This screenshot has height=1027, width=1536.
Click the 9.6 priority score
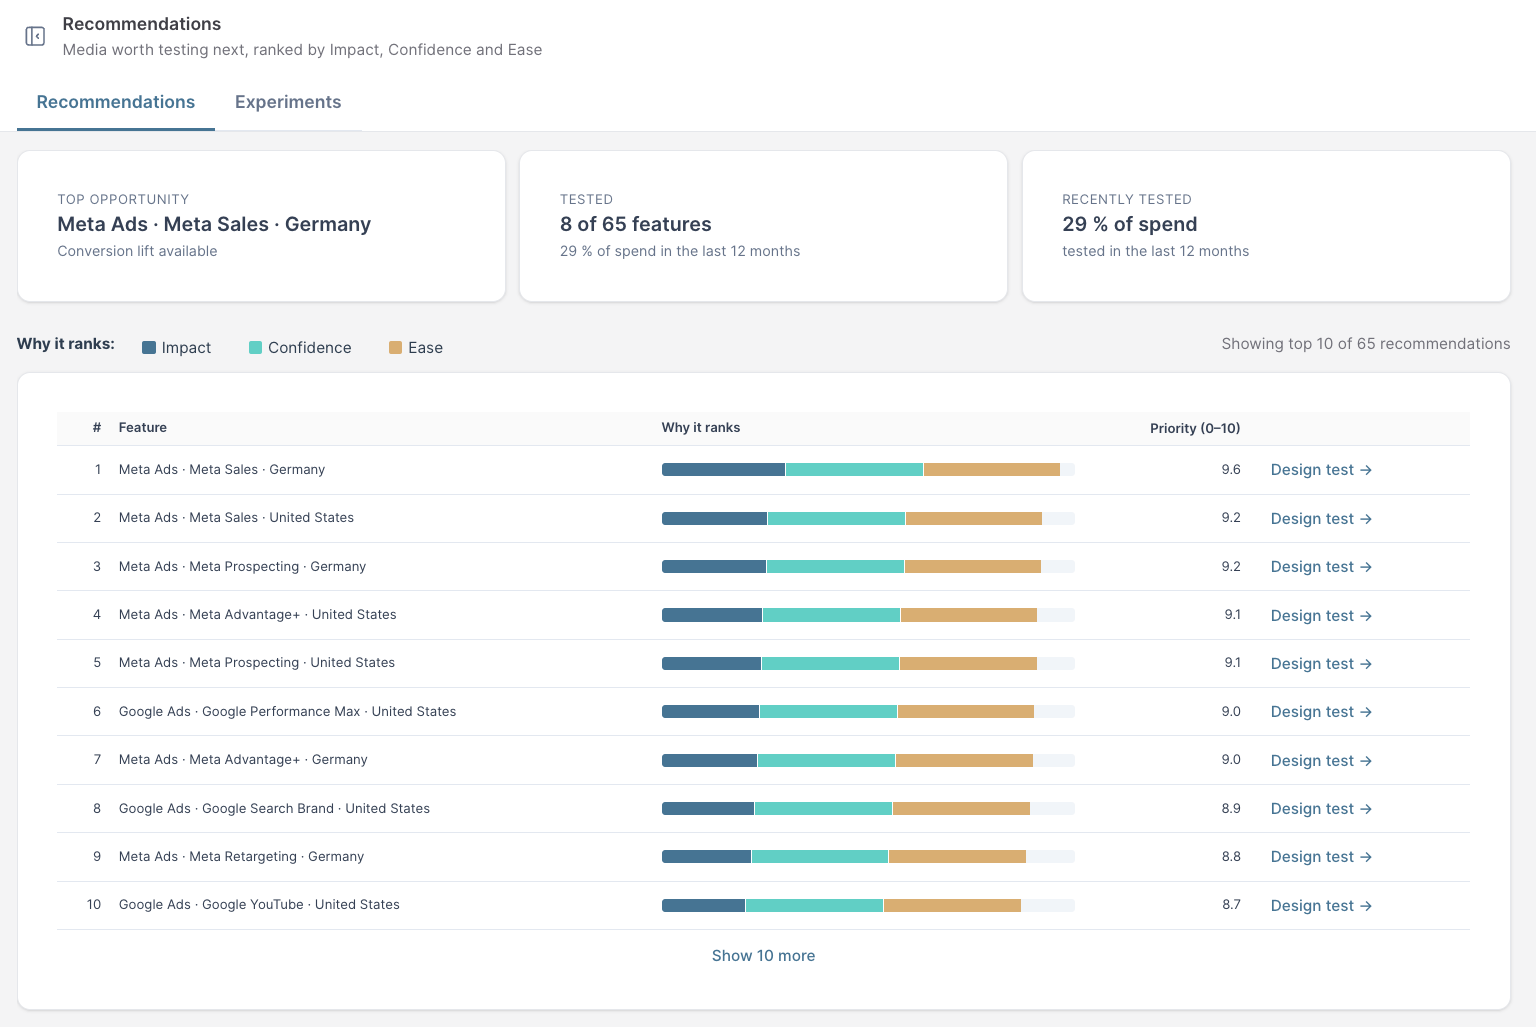tap(1231, 470)
